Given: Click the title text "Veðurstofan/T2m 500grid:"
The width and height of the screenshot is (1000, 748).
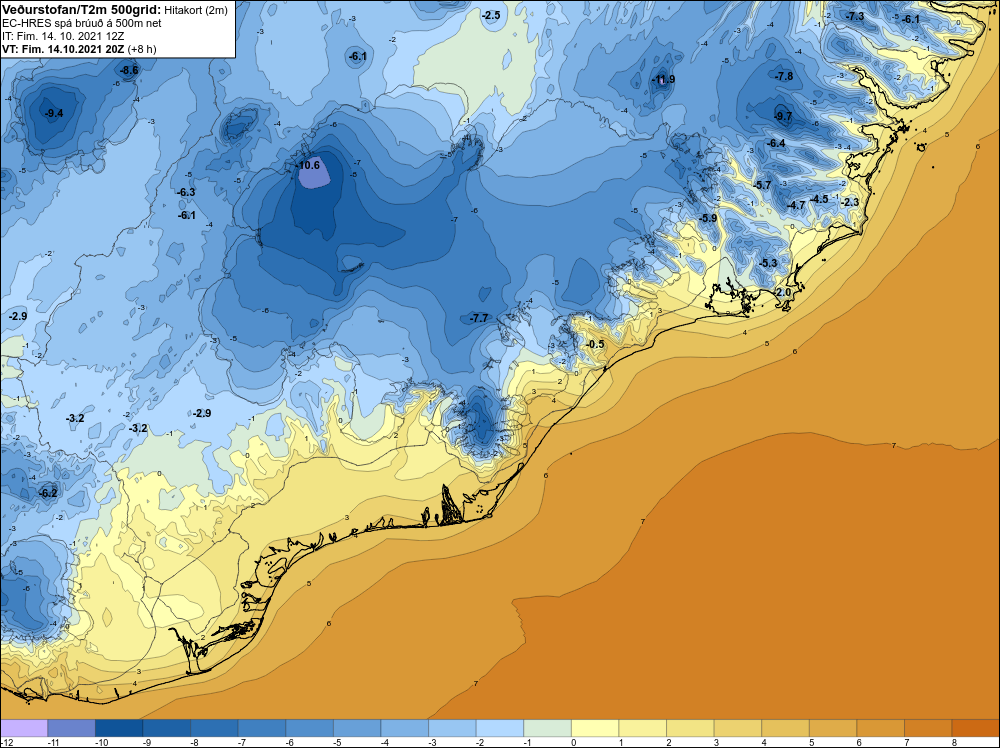Looking at the screenshot, I should pos(80,10).
